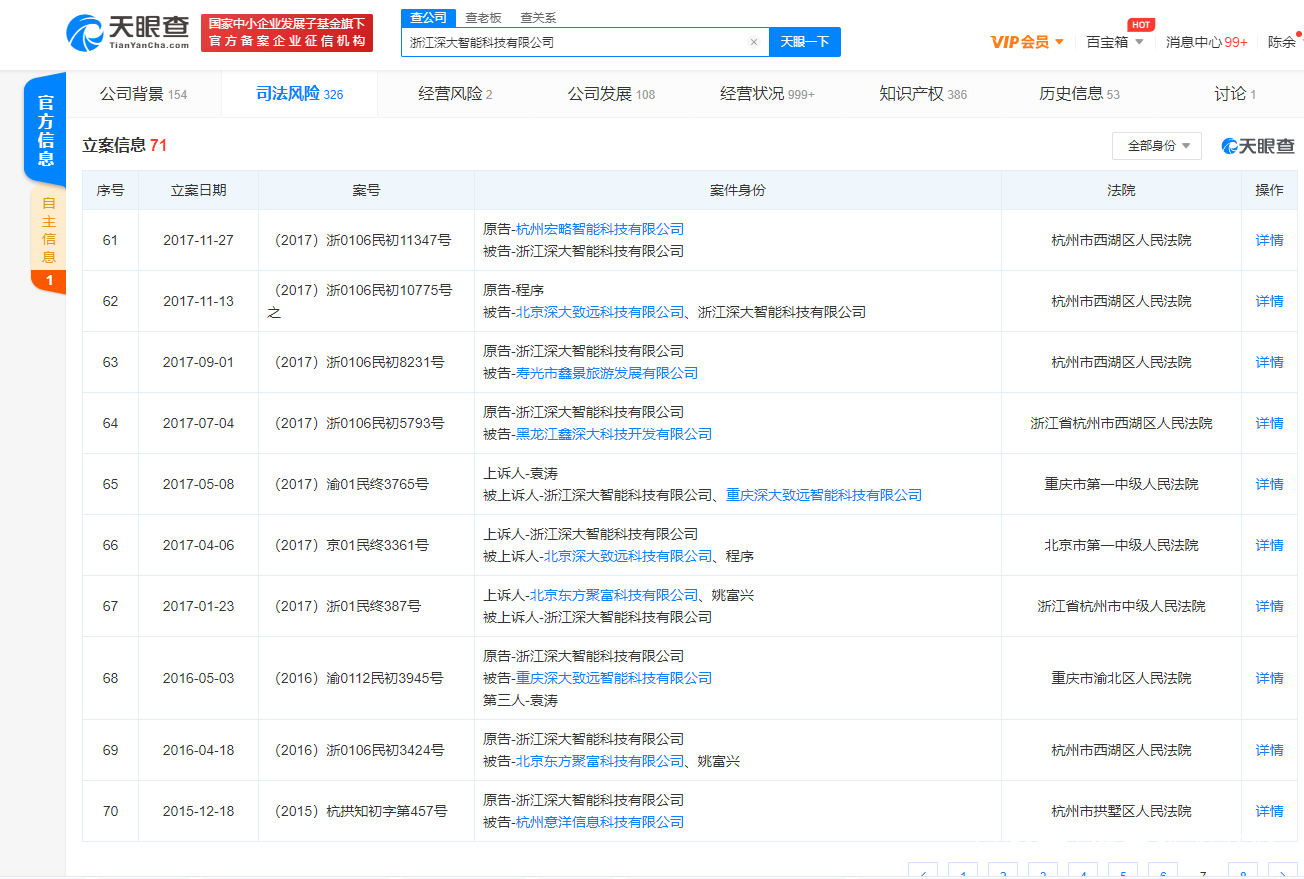Screen dimensions: 1304x879
Task: Go to page 3 in pagination
Action: point(1042,871)
